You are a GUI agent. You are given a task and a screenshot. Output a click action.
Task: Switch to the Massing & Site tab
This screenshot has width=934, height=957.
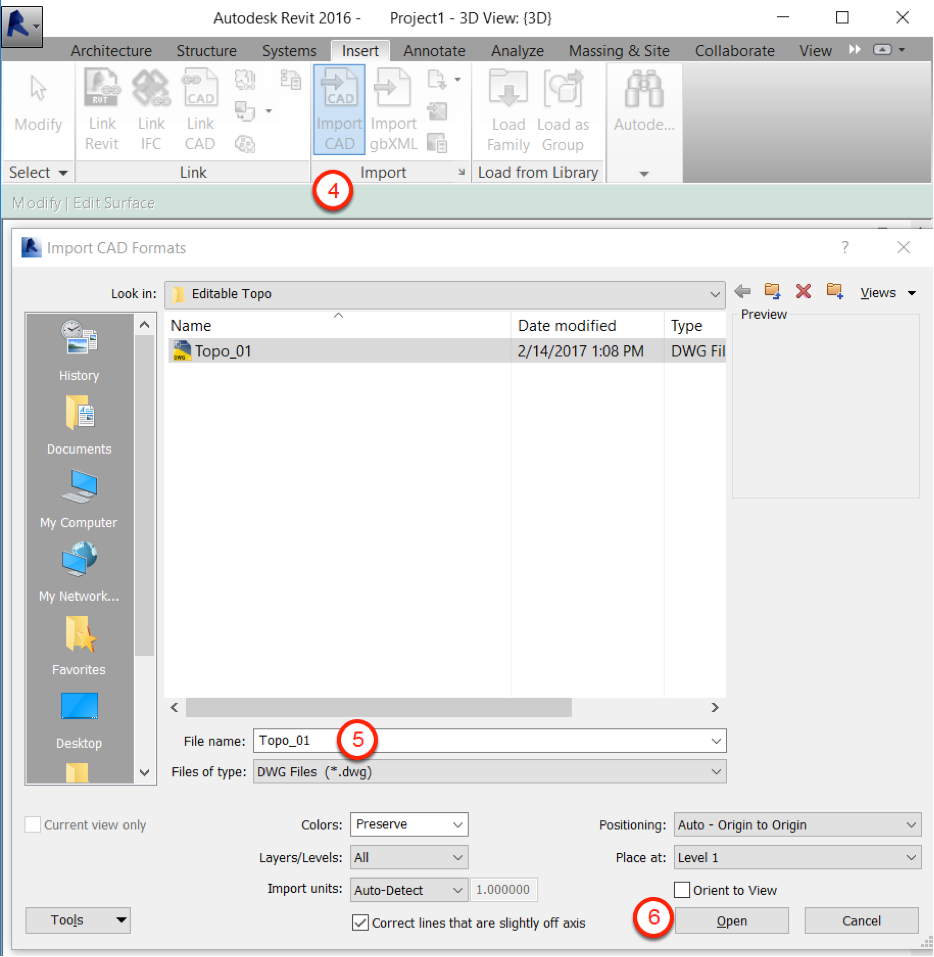(619, 51)
